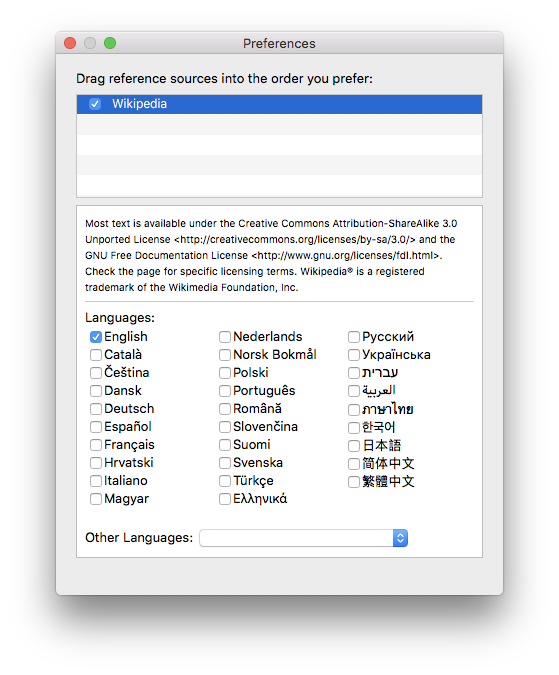The image size is (559, 675).
Task: Enable Français language
Action: point(96,445)
